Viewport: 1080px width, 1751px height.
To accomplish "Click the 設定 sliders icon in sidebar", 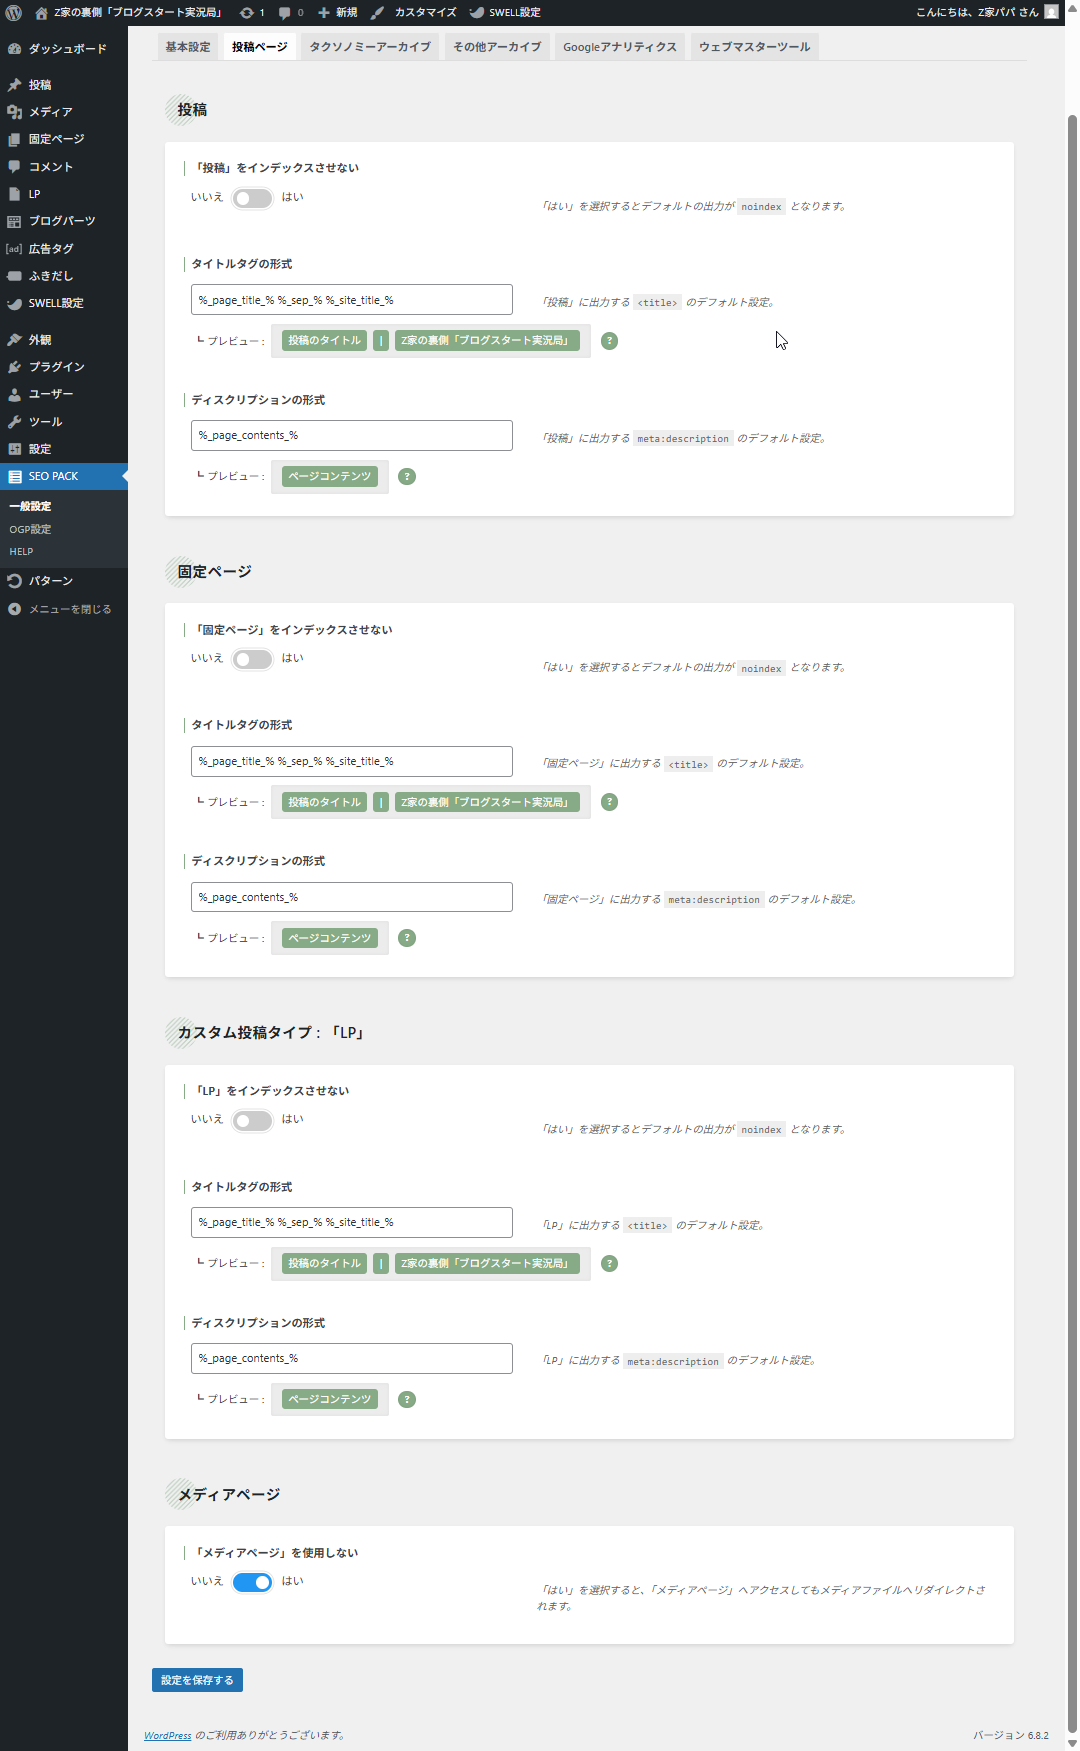I will click(x=14, y=449).
